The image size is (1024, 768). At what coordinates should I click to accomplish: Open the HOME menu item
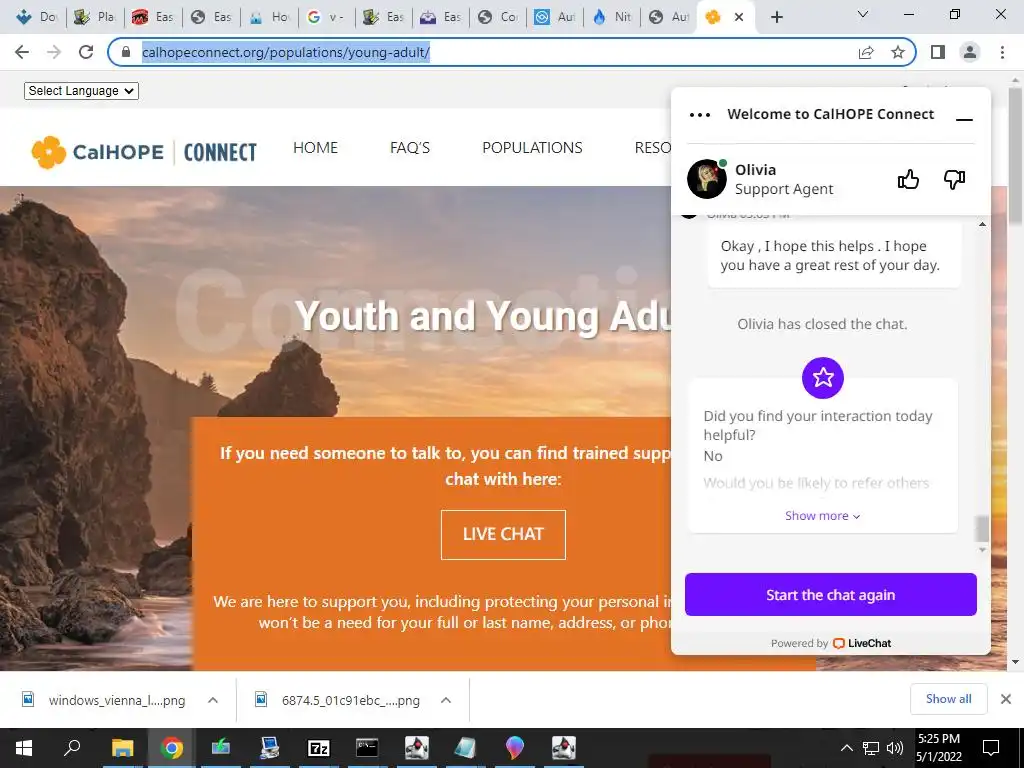pyautogui.click(x=315, y=148)
